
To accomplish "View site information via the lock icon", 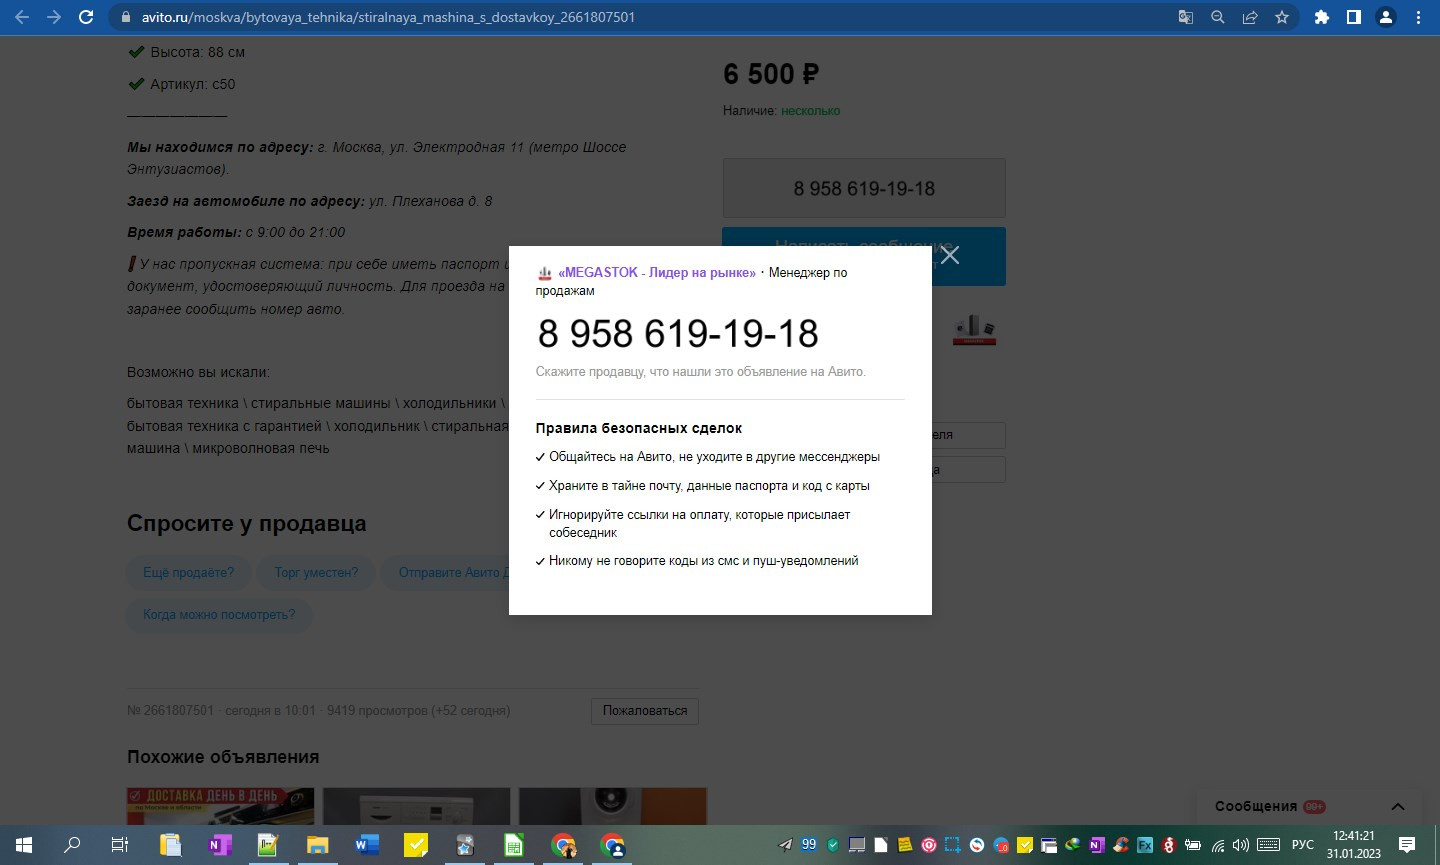I will (x=125, y=17).
